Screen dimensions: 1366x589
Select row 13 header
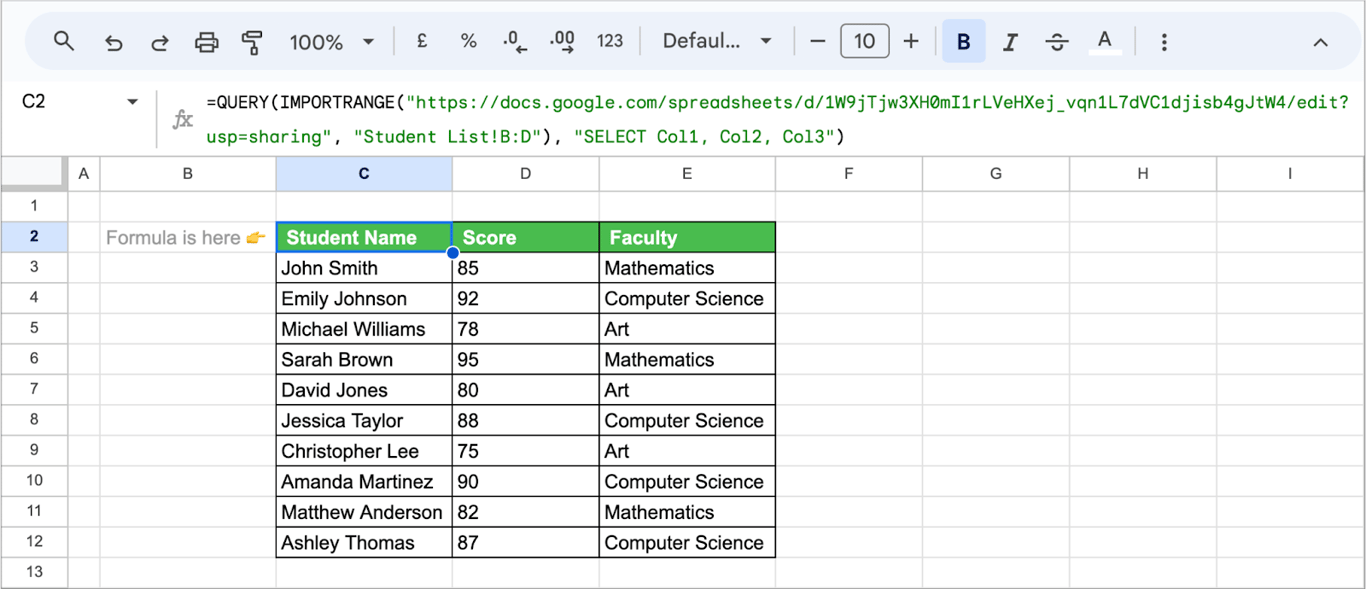click(x=34, y=572)
